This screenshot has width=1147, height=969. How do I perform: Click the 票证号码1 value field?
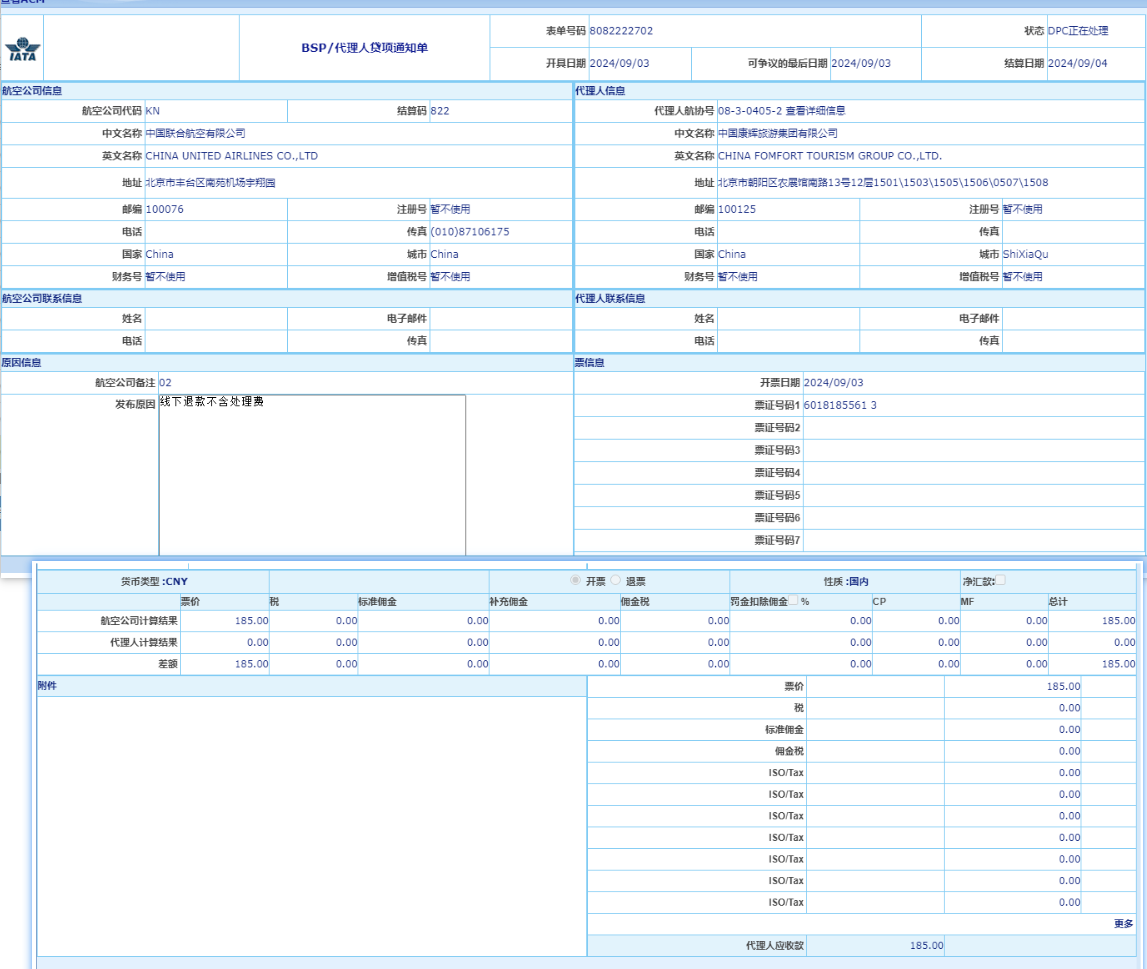click(x=840, y=405)
